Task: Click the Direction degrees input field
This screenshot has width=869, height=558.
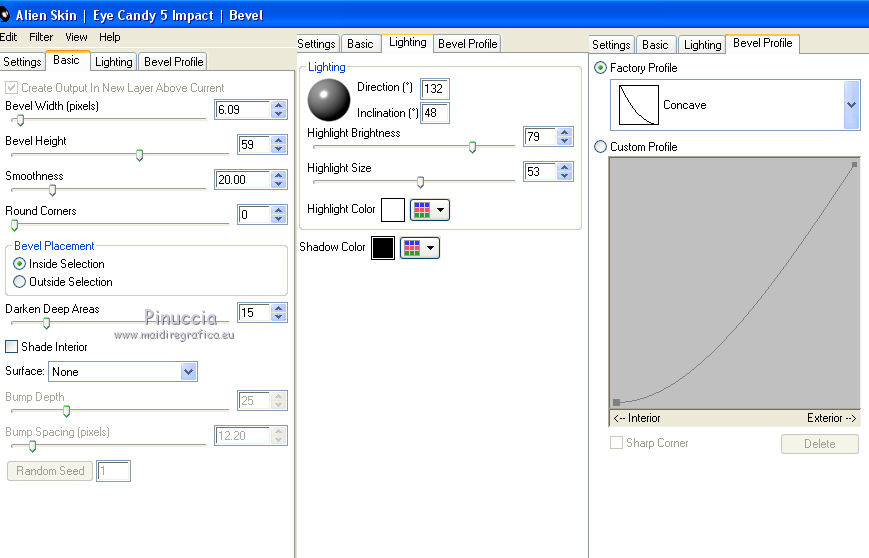Action: pyautogui.click(x=434, y=89)
